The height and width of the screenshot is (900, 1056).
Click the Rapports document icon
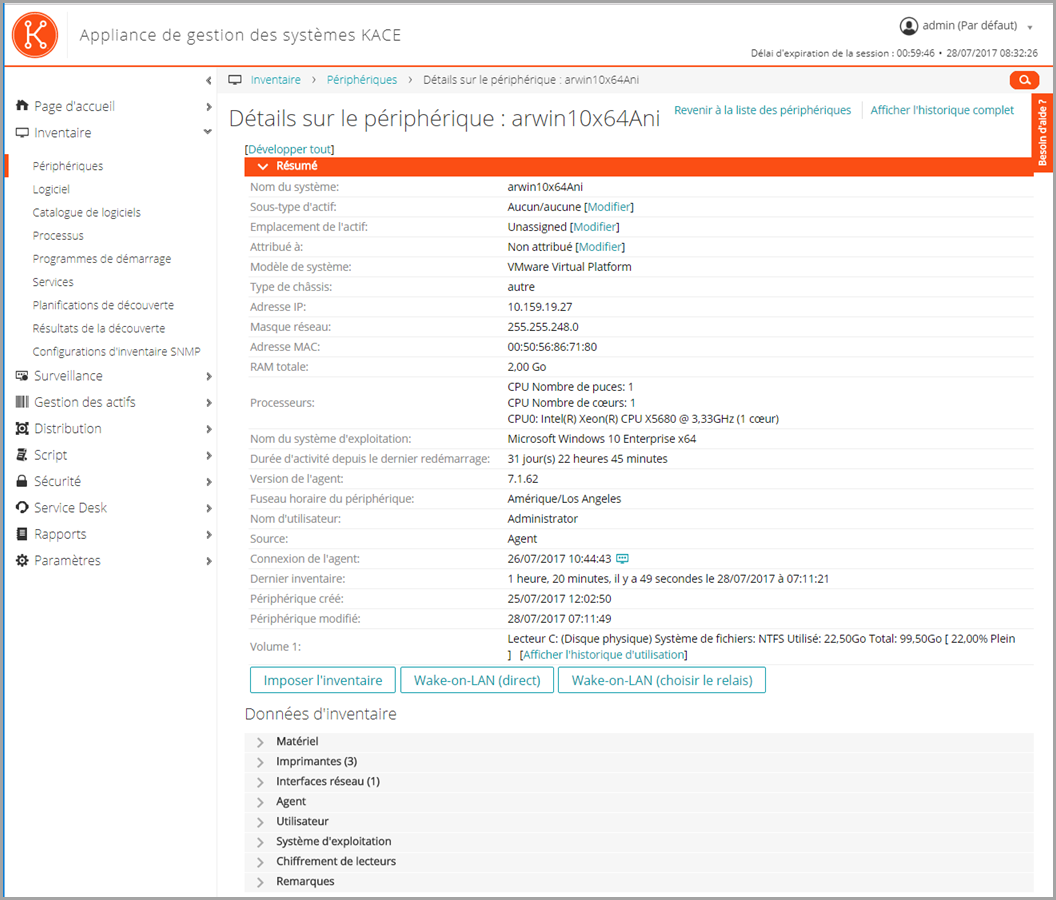point(22,534)
